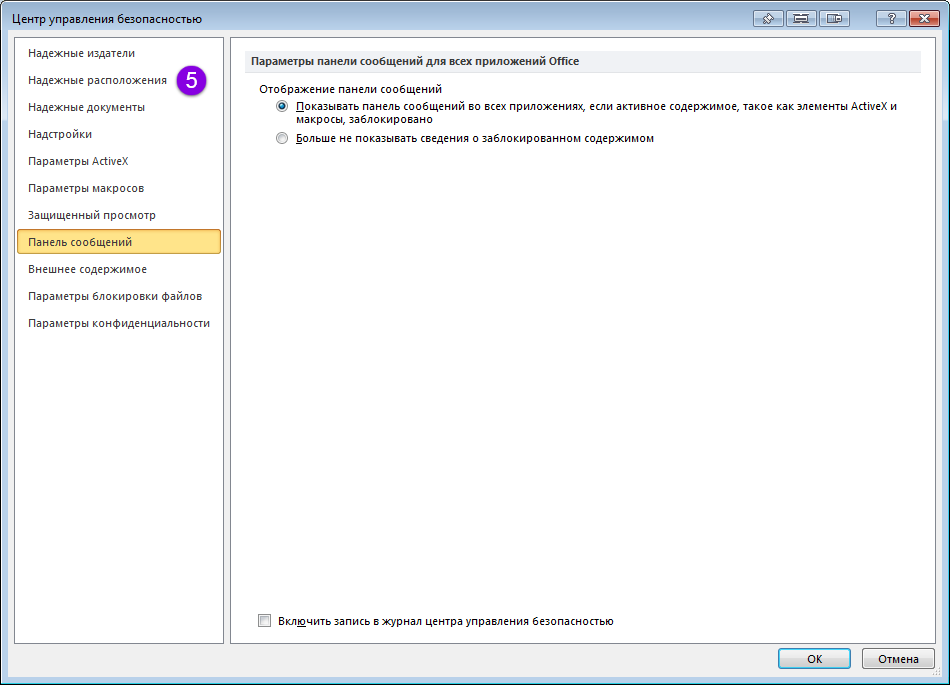Select the option Показывать панель сообщений во всех приложениях
950x685 pixels.
pyautogui.click(x=282, y=107)
